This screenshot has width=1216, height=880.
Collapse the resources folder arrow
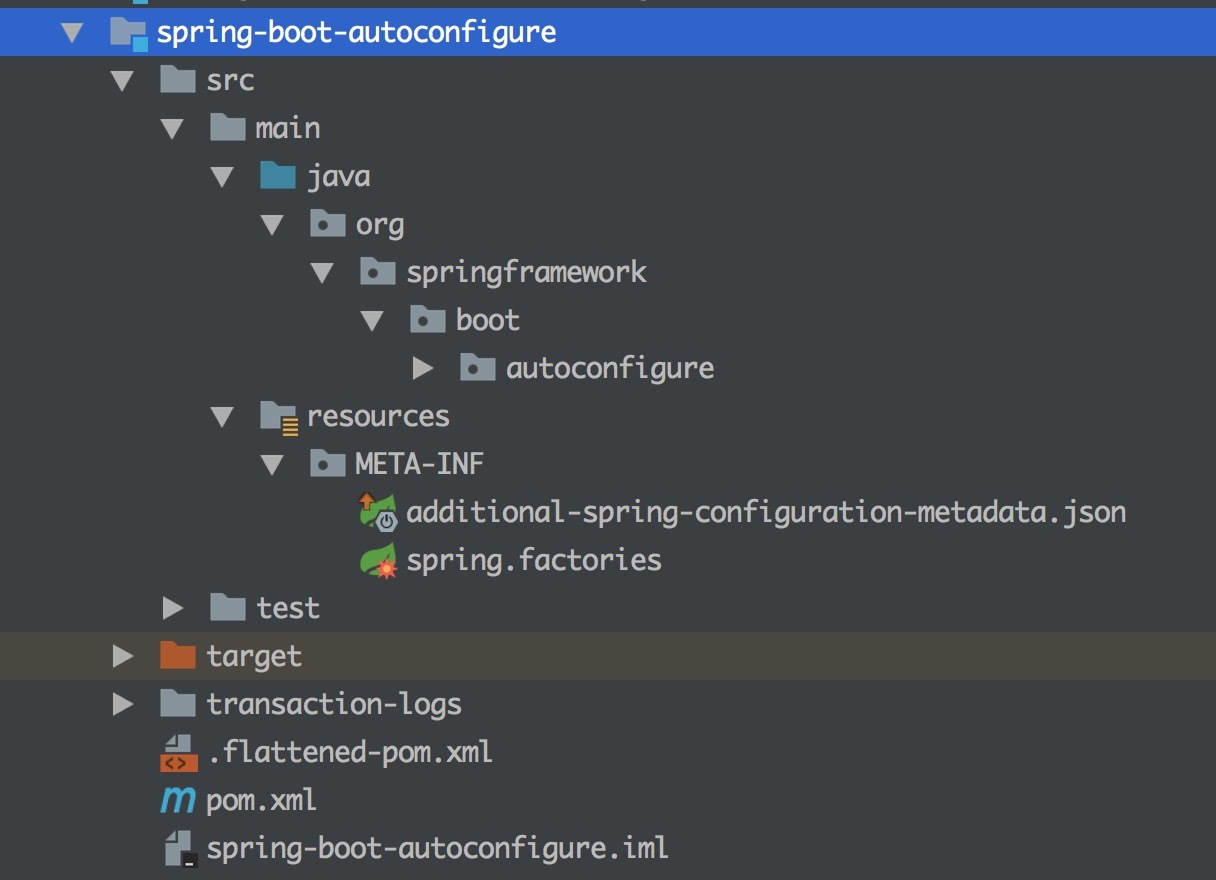222,417
